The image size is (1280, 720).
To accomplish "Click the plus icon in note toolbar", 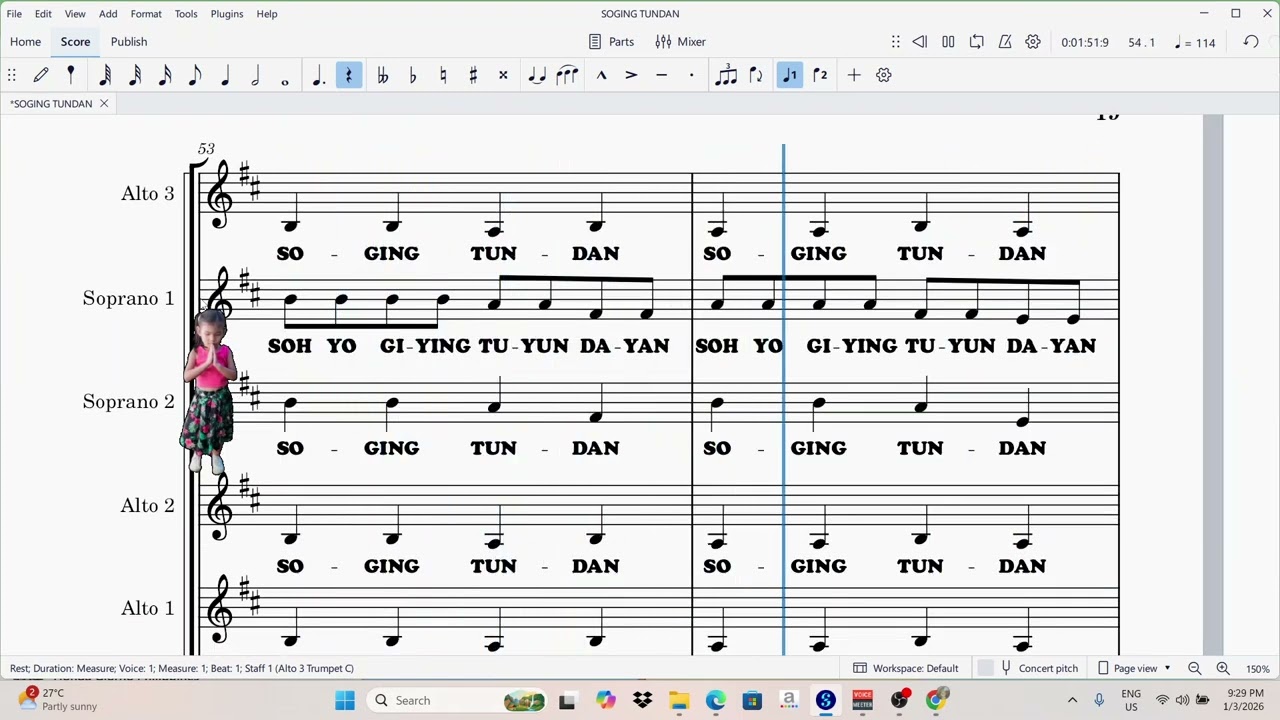I will coord(854,75).
